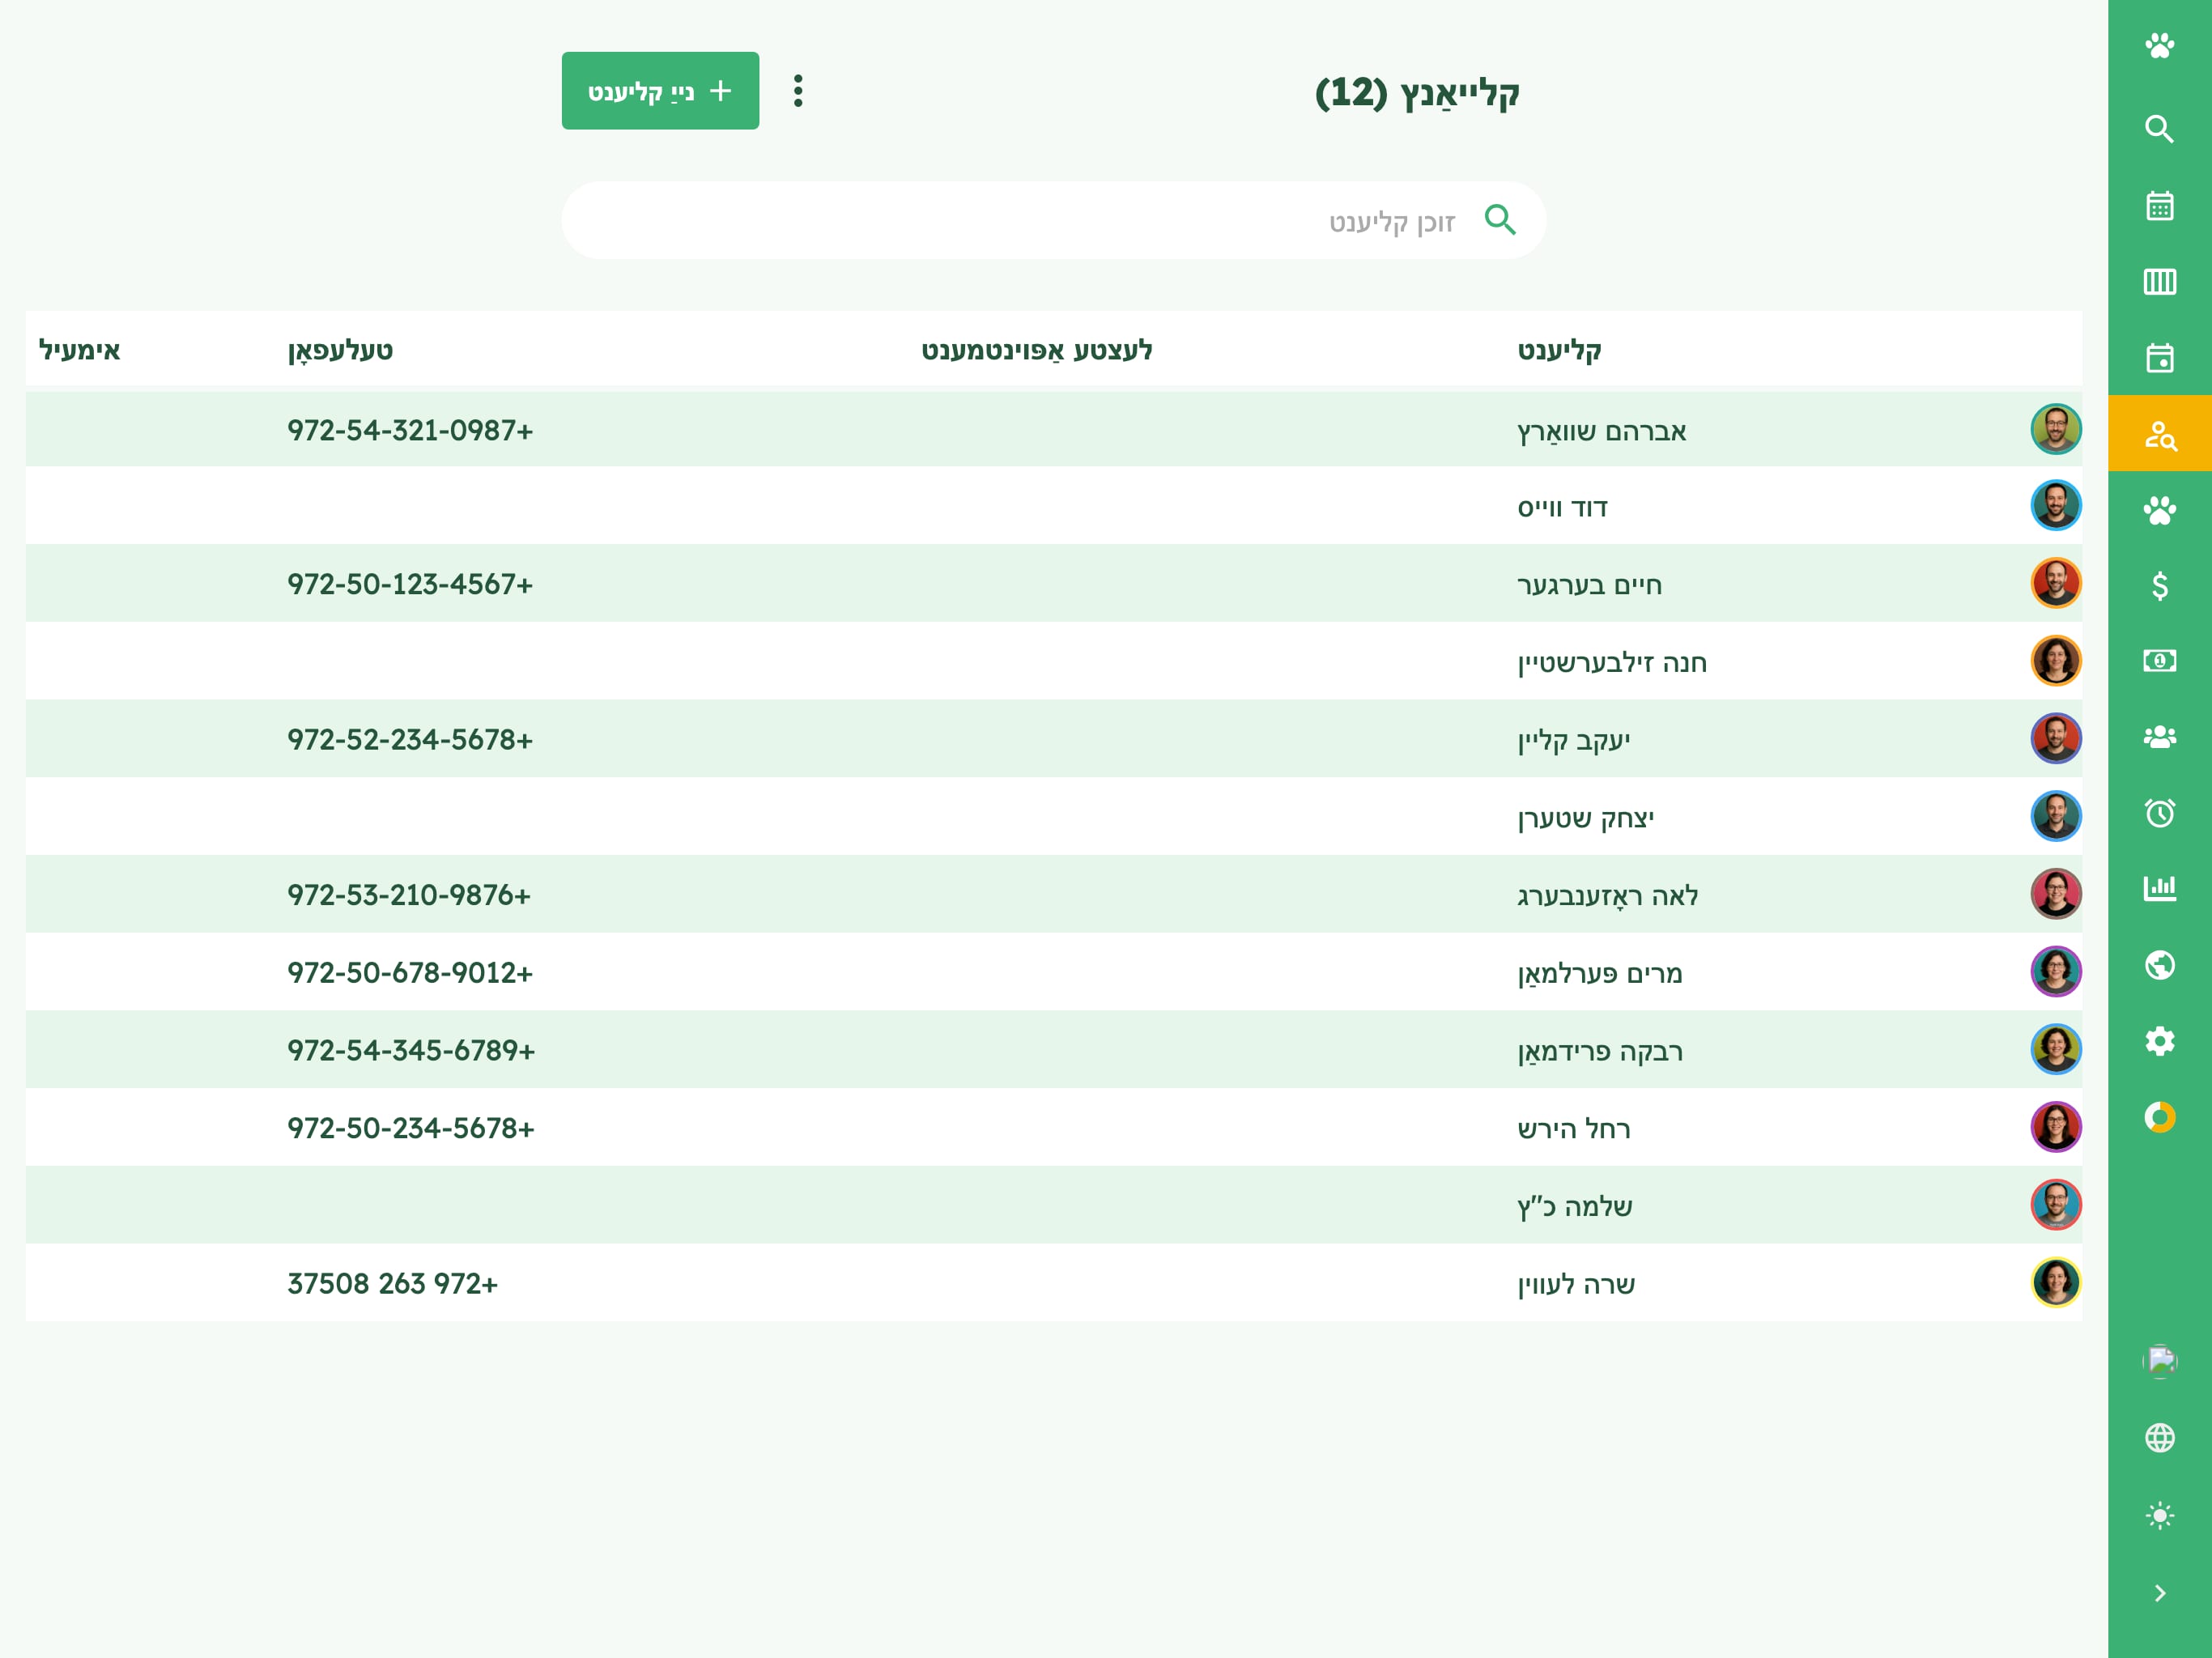2212x1658 pixels.
Task: Click the plus icon in the new client button
Action: (721, 91)
